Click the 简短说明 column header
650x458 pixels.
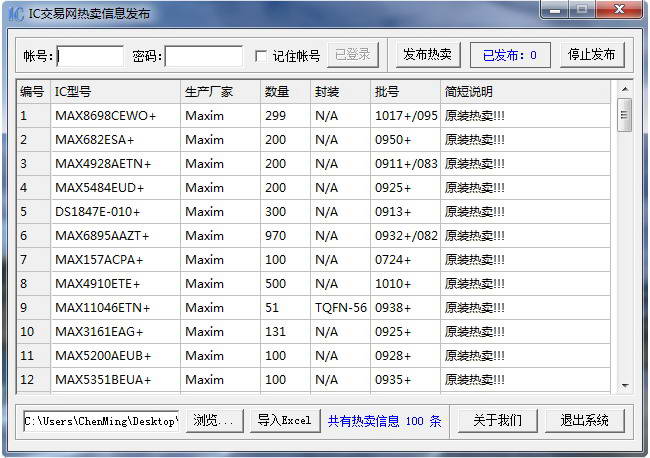[525, 92]
